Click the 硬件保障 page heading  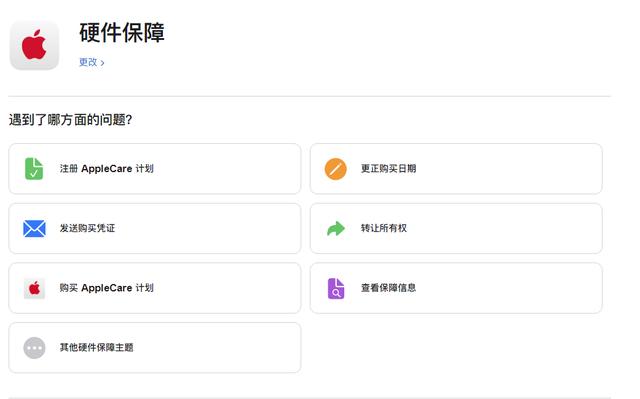tap(122, 33)
